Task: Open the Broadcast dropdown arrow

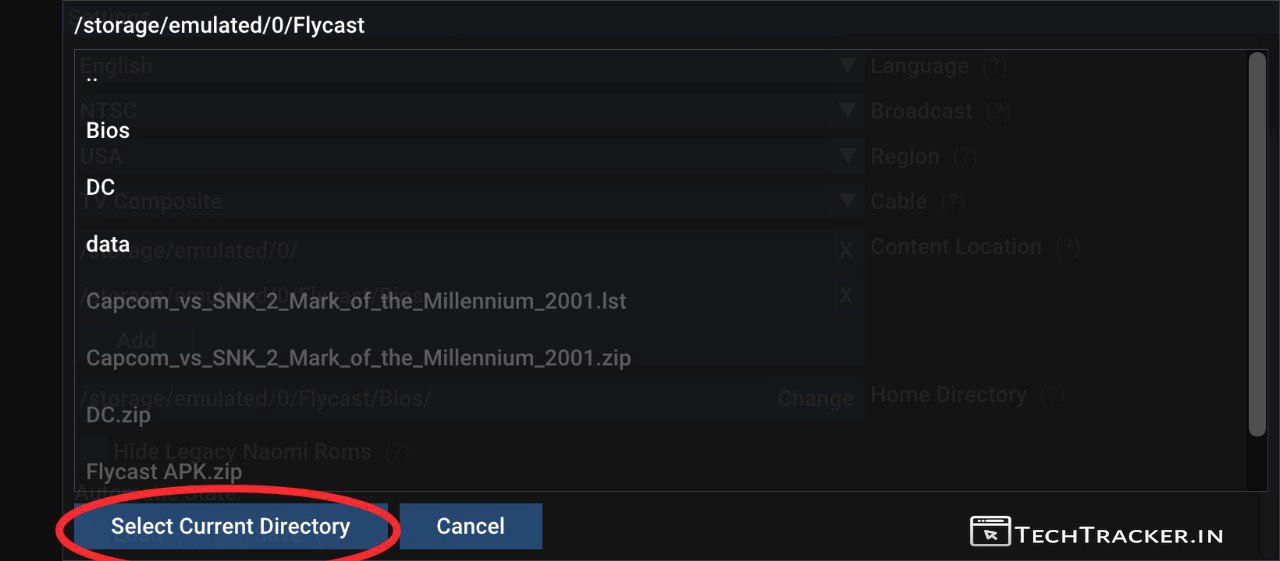Action: click(848, 111)
